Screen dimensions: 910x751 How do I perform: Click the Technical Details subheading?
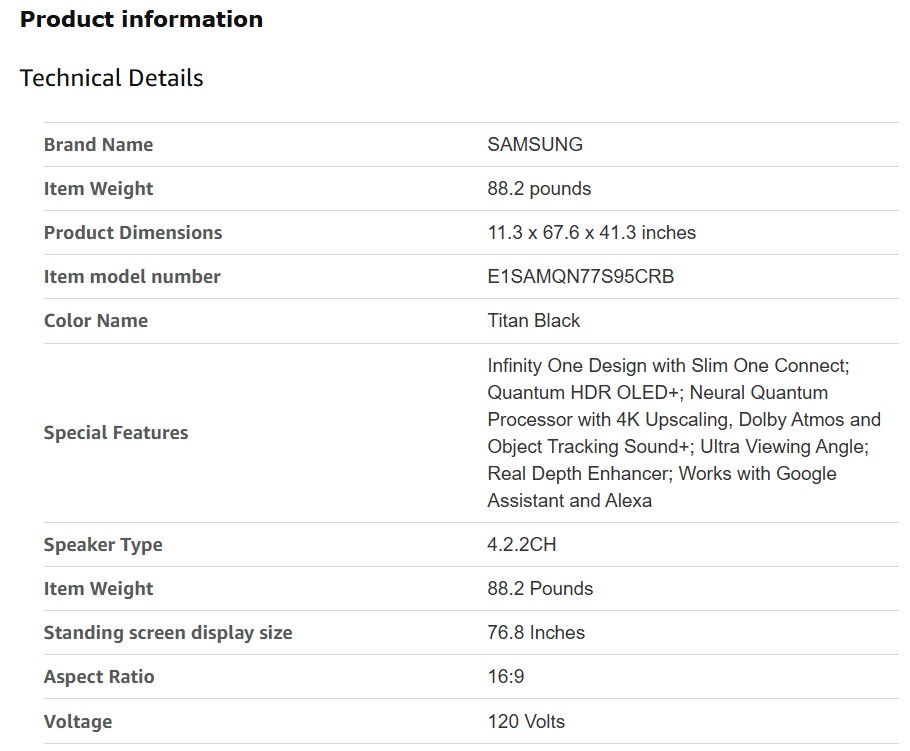111,78
